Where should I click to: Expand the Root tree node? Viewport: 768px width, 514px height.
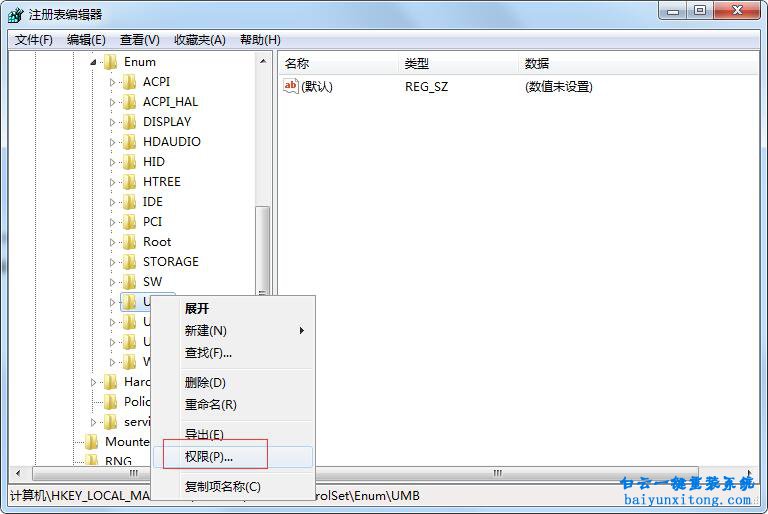(x=112, y=243)
